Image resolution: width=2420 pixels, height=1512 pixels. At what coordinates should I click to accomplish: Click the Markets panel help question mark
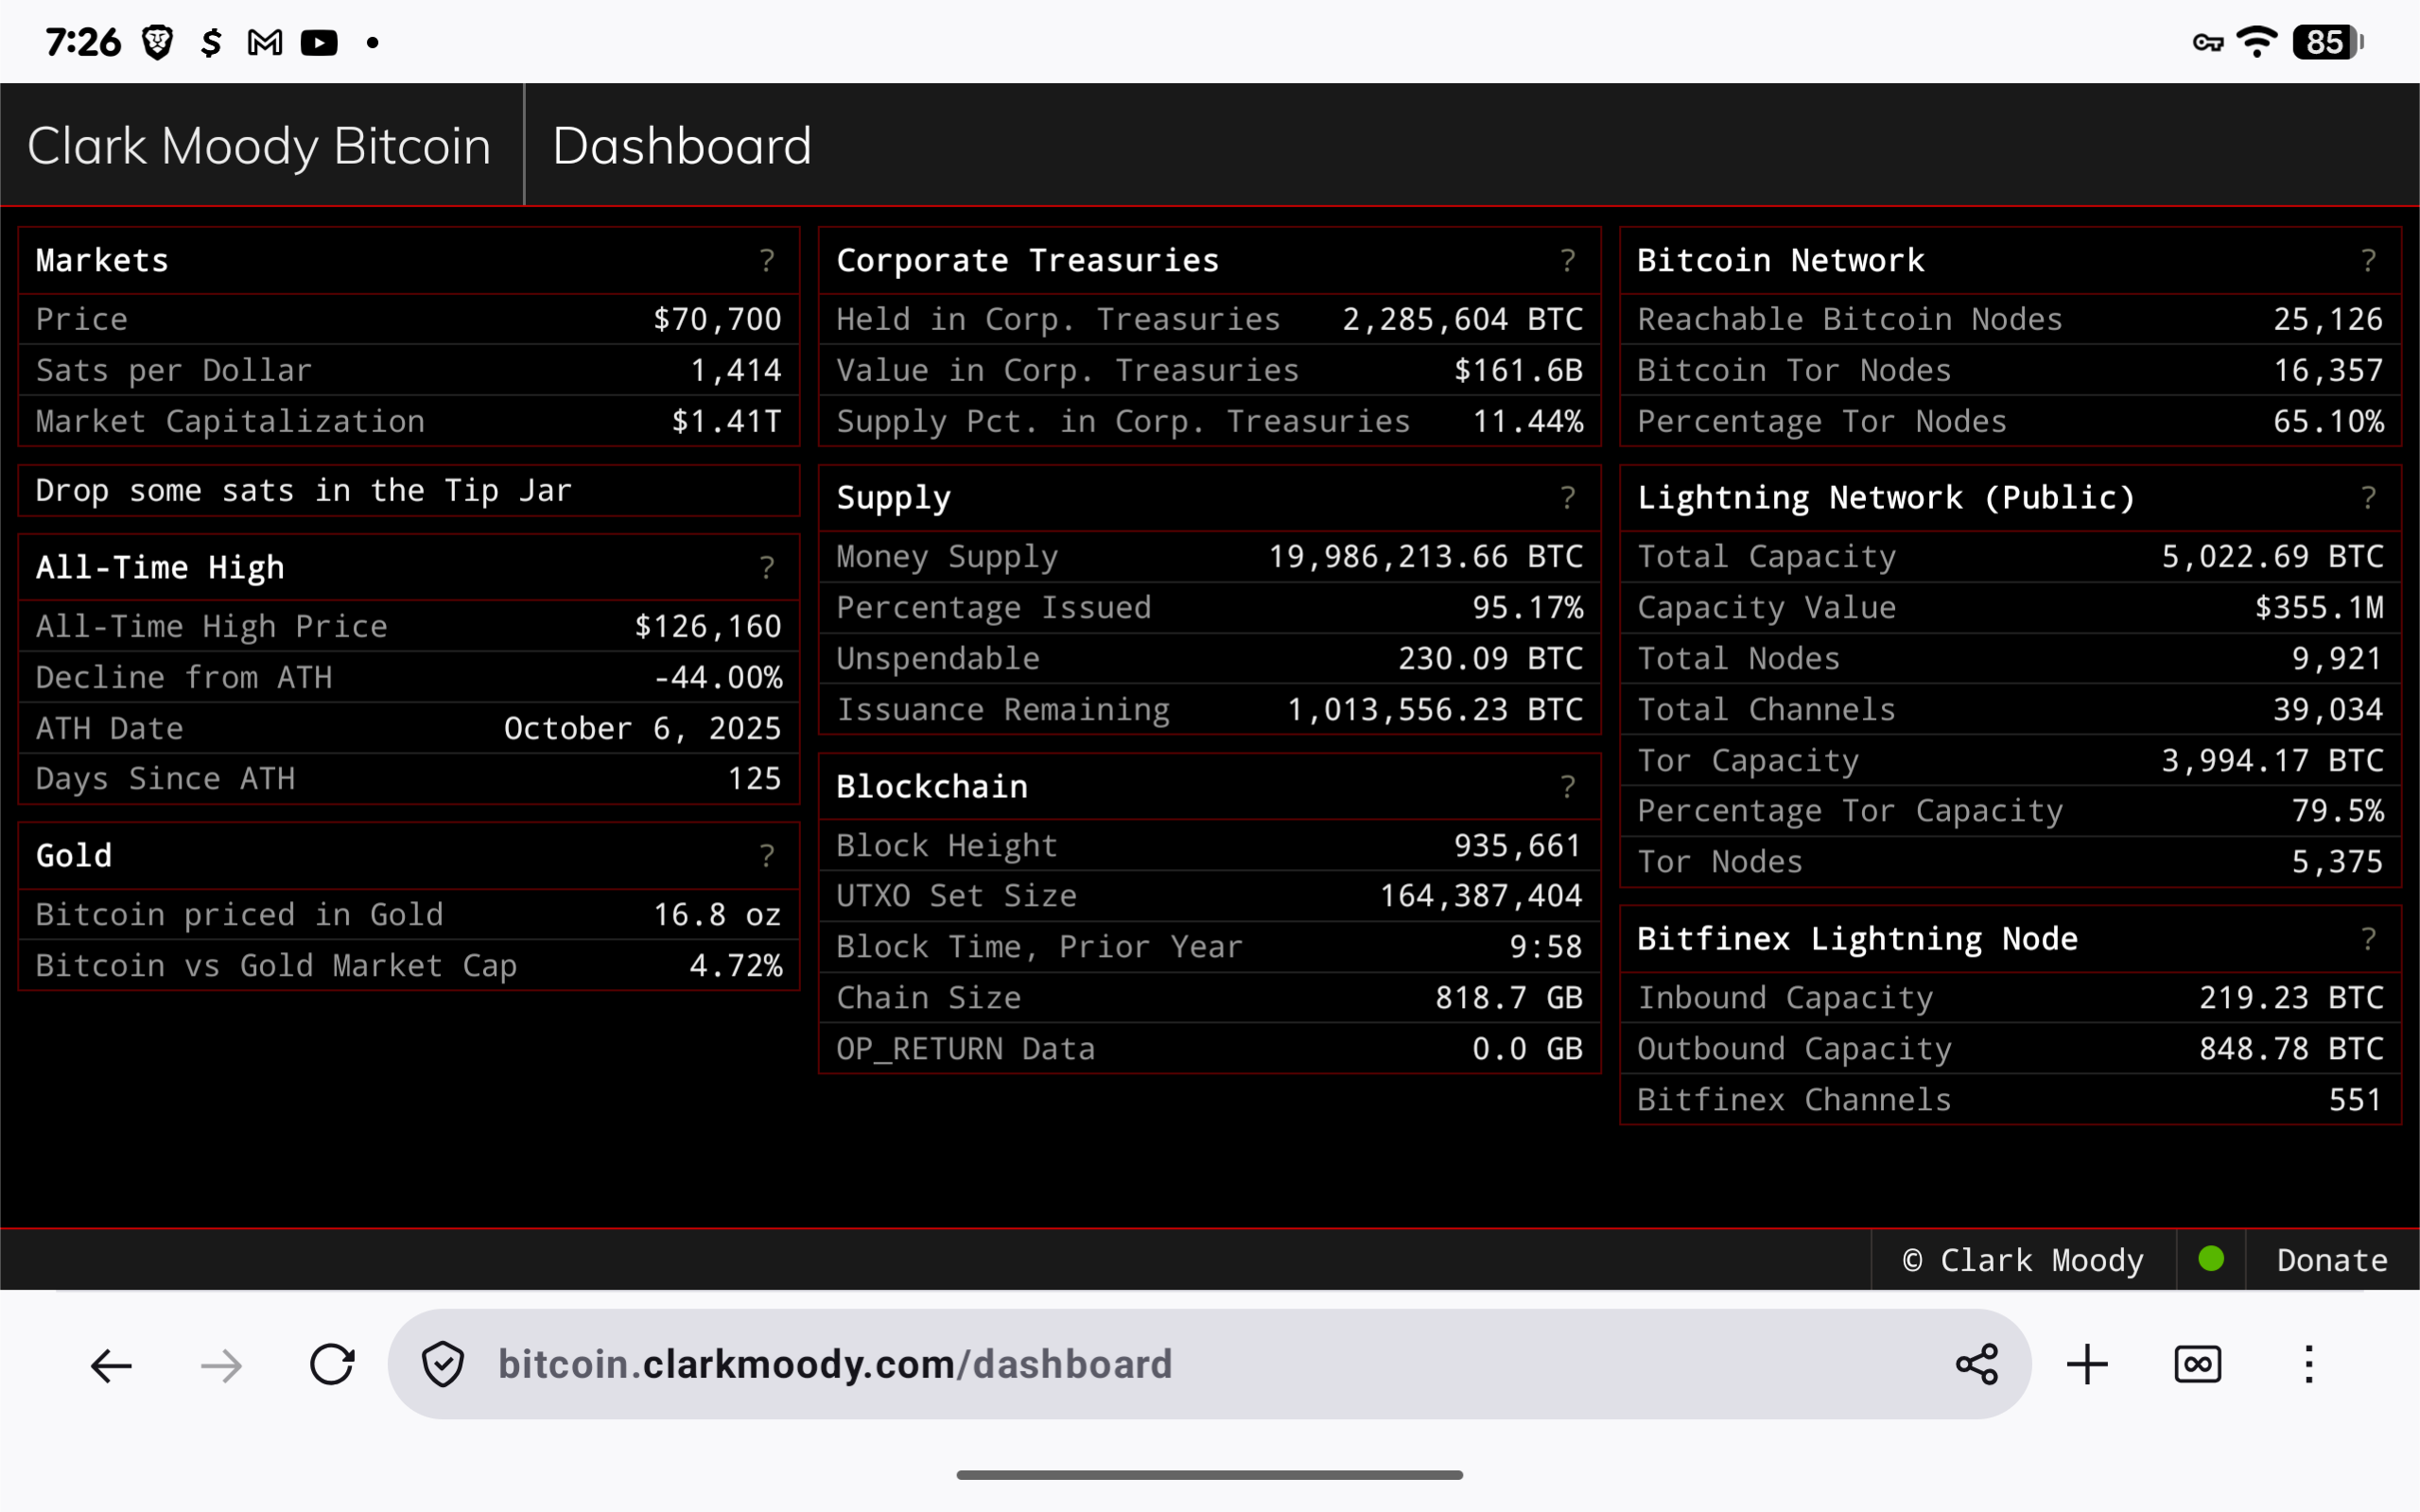[767, 261]
